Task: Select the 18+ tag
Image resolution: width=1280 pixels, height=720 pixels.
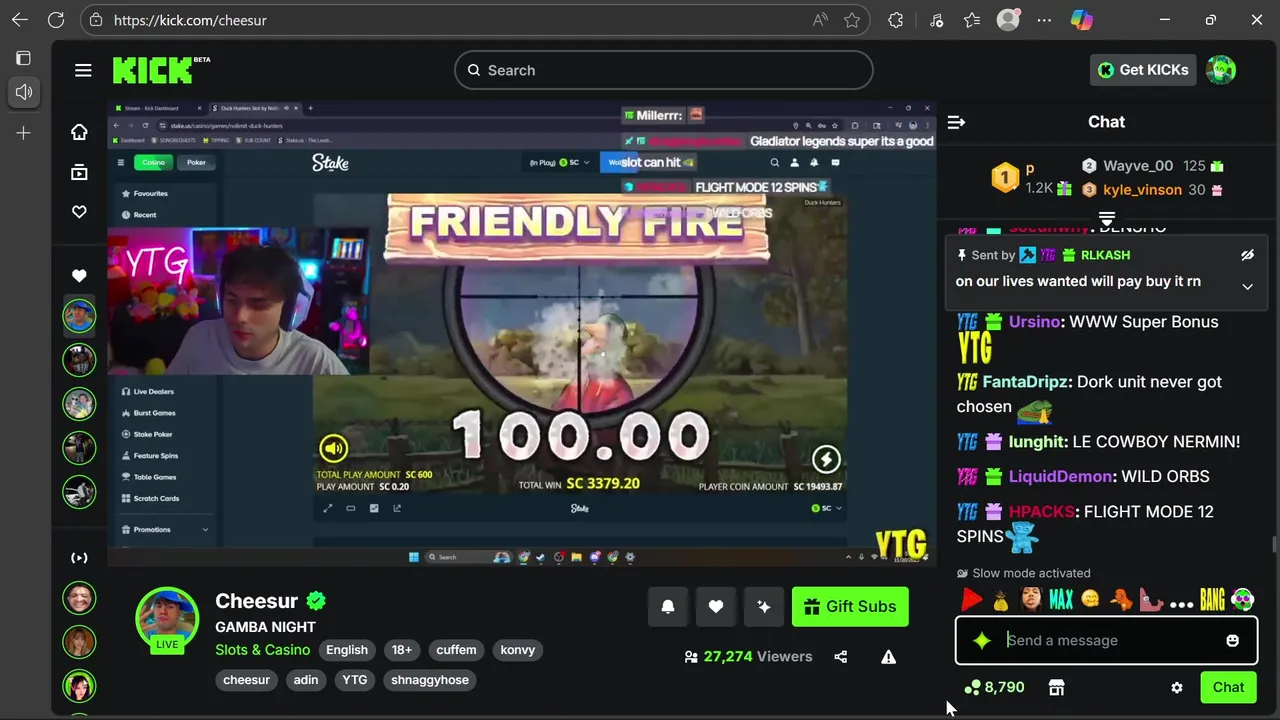Action: 402,650
